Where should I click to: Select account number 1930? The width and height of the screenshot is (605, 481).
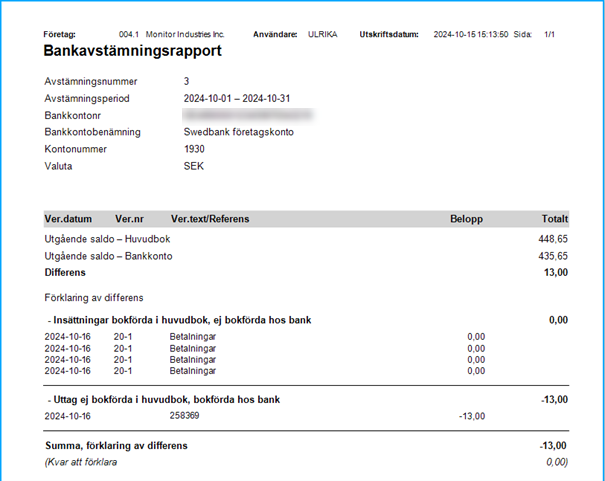point(194,149)
